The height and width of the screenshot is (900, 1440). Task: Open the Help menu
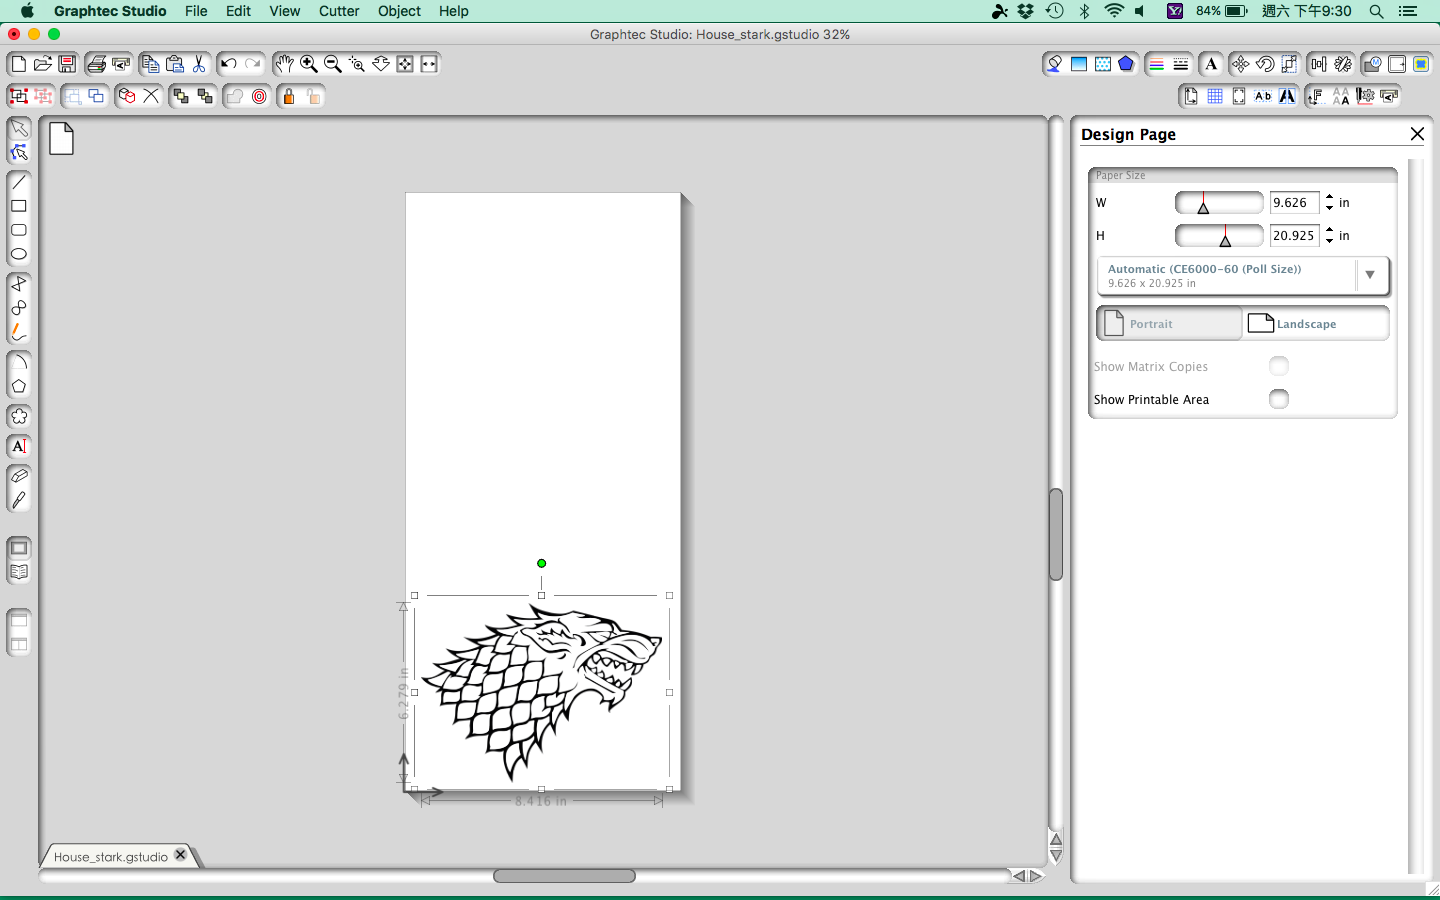[x=454, y=11]
